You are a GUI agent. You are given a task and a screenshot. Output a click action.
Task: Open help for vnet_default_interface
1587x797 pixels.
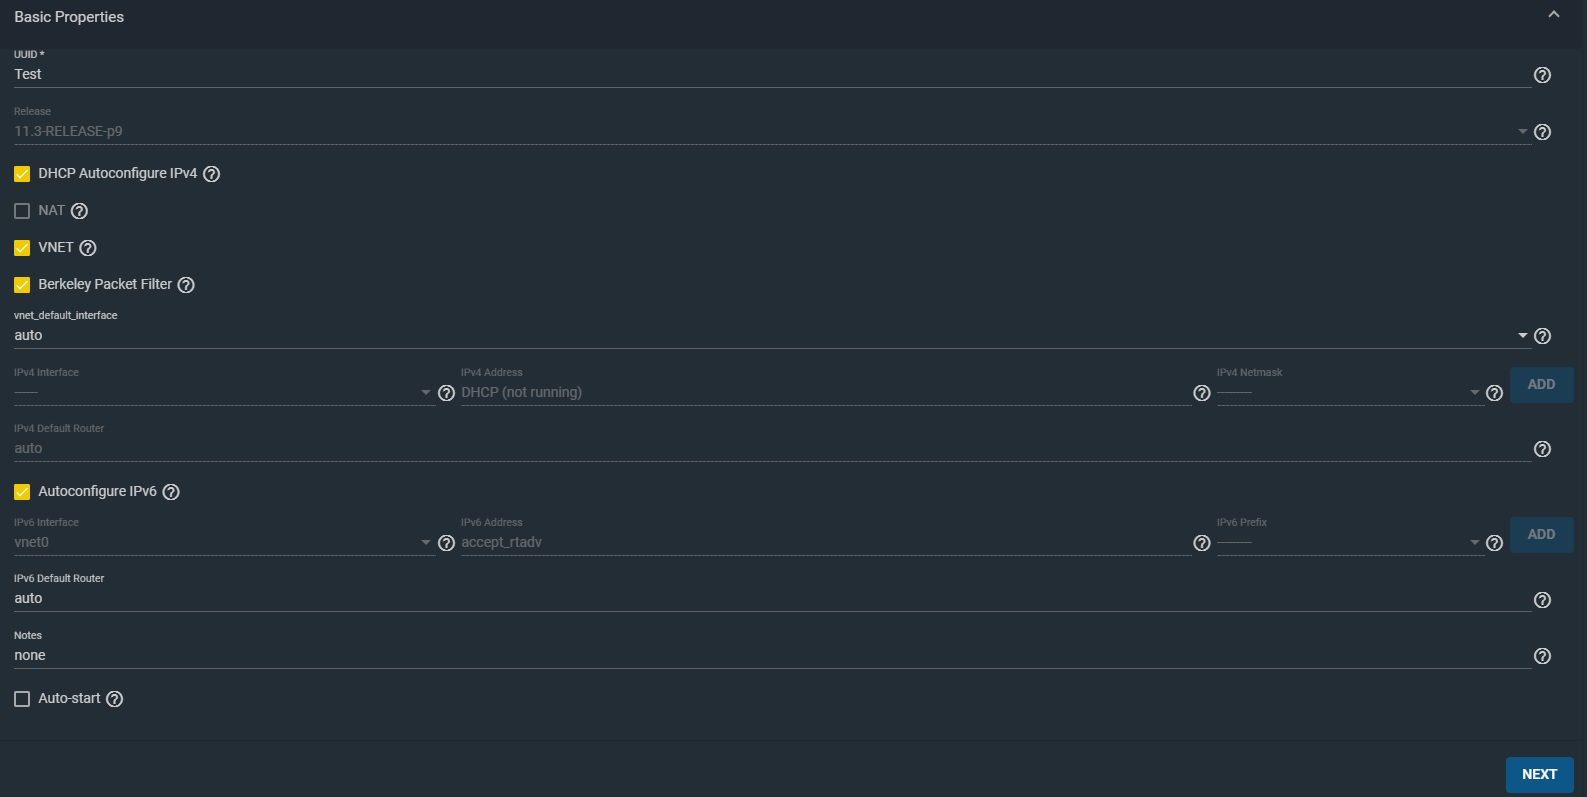click(x=1542, y=336)
